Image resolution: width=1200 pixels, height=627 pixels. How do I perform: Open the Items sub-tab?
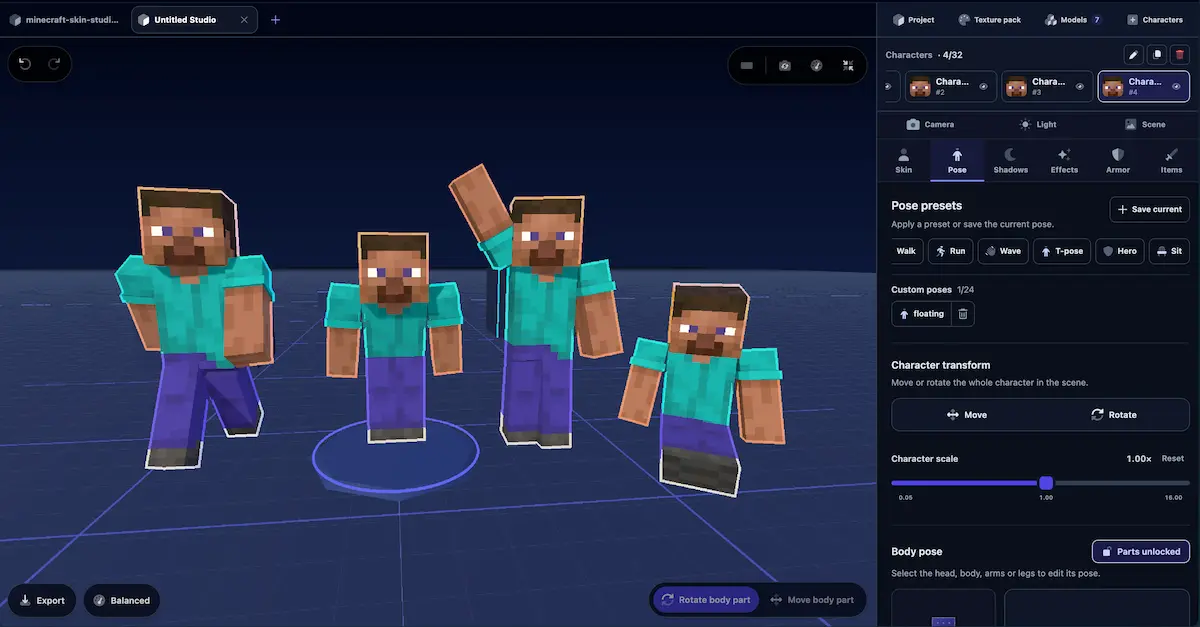click(x=1171, y=161)
